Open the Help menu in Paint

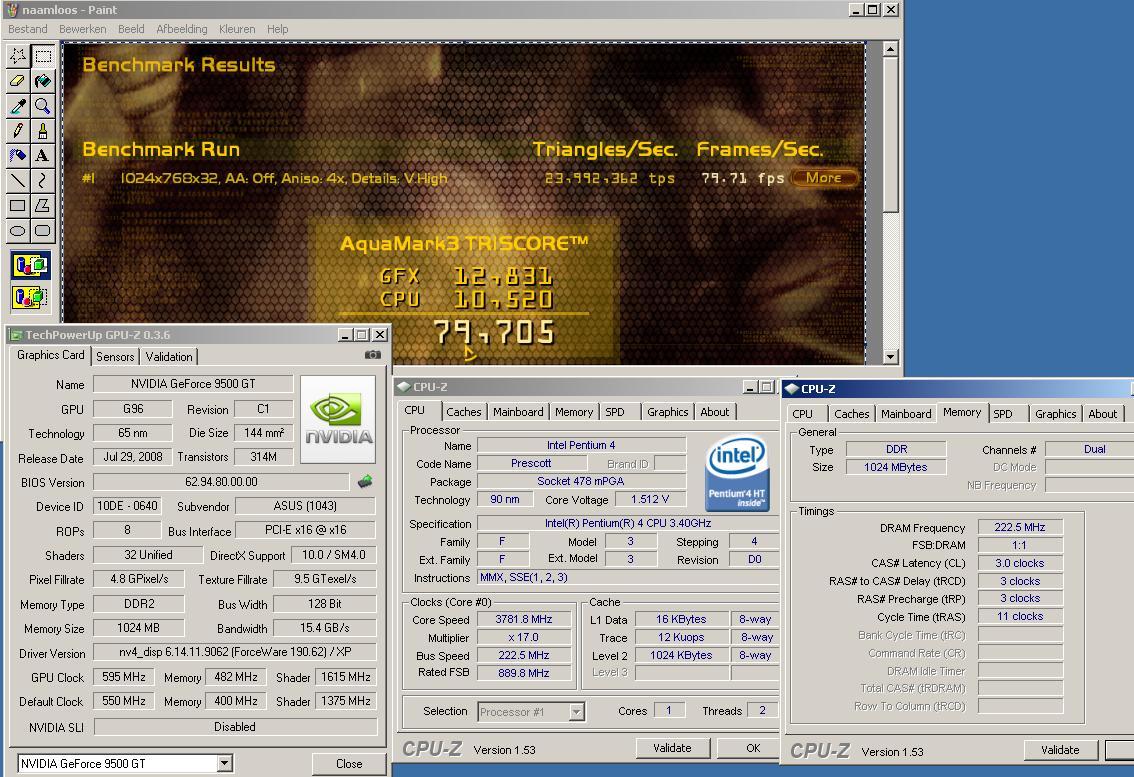[x=277, y=29]
